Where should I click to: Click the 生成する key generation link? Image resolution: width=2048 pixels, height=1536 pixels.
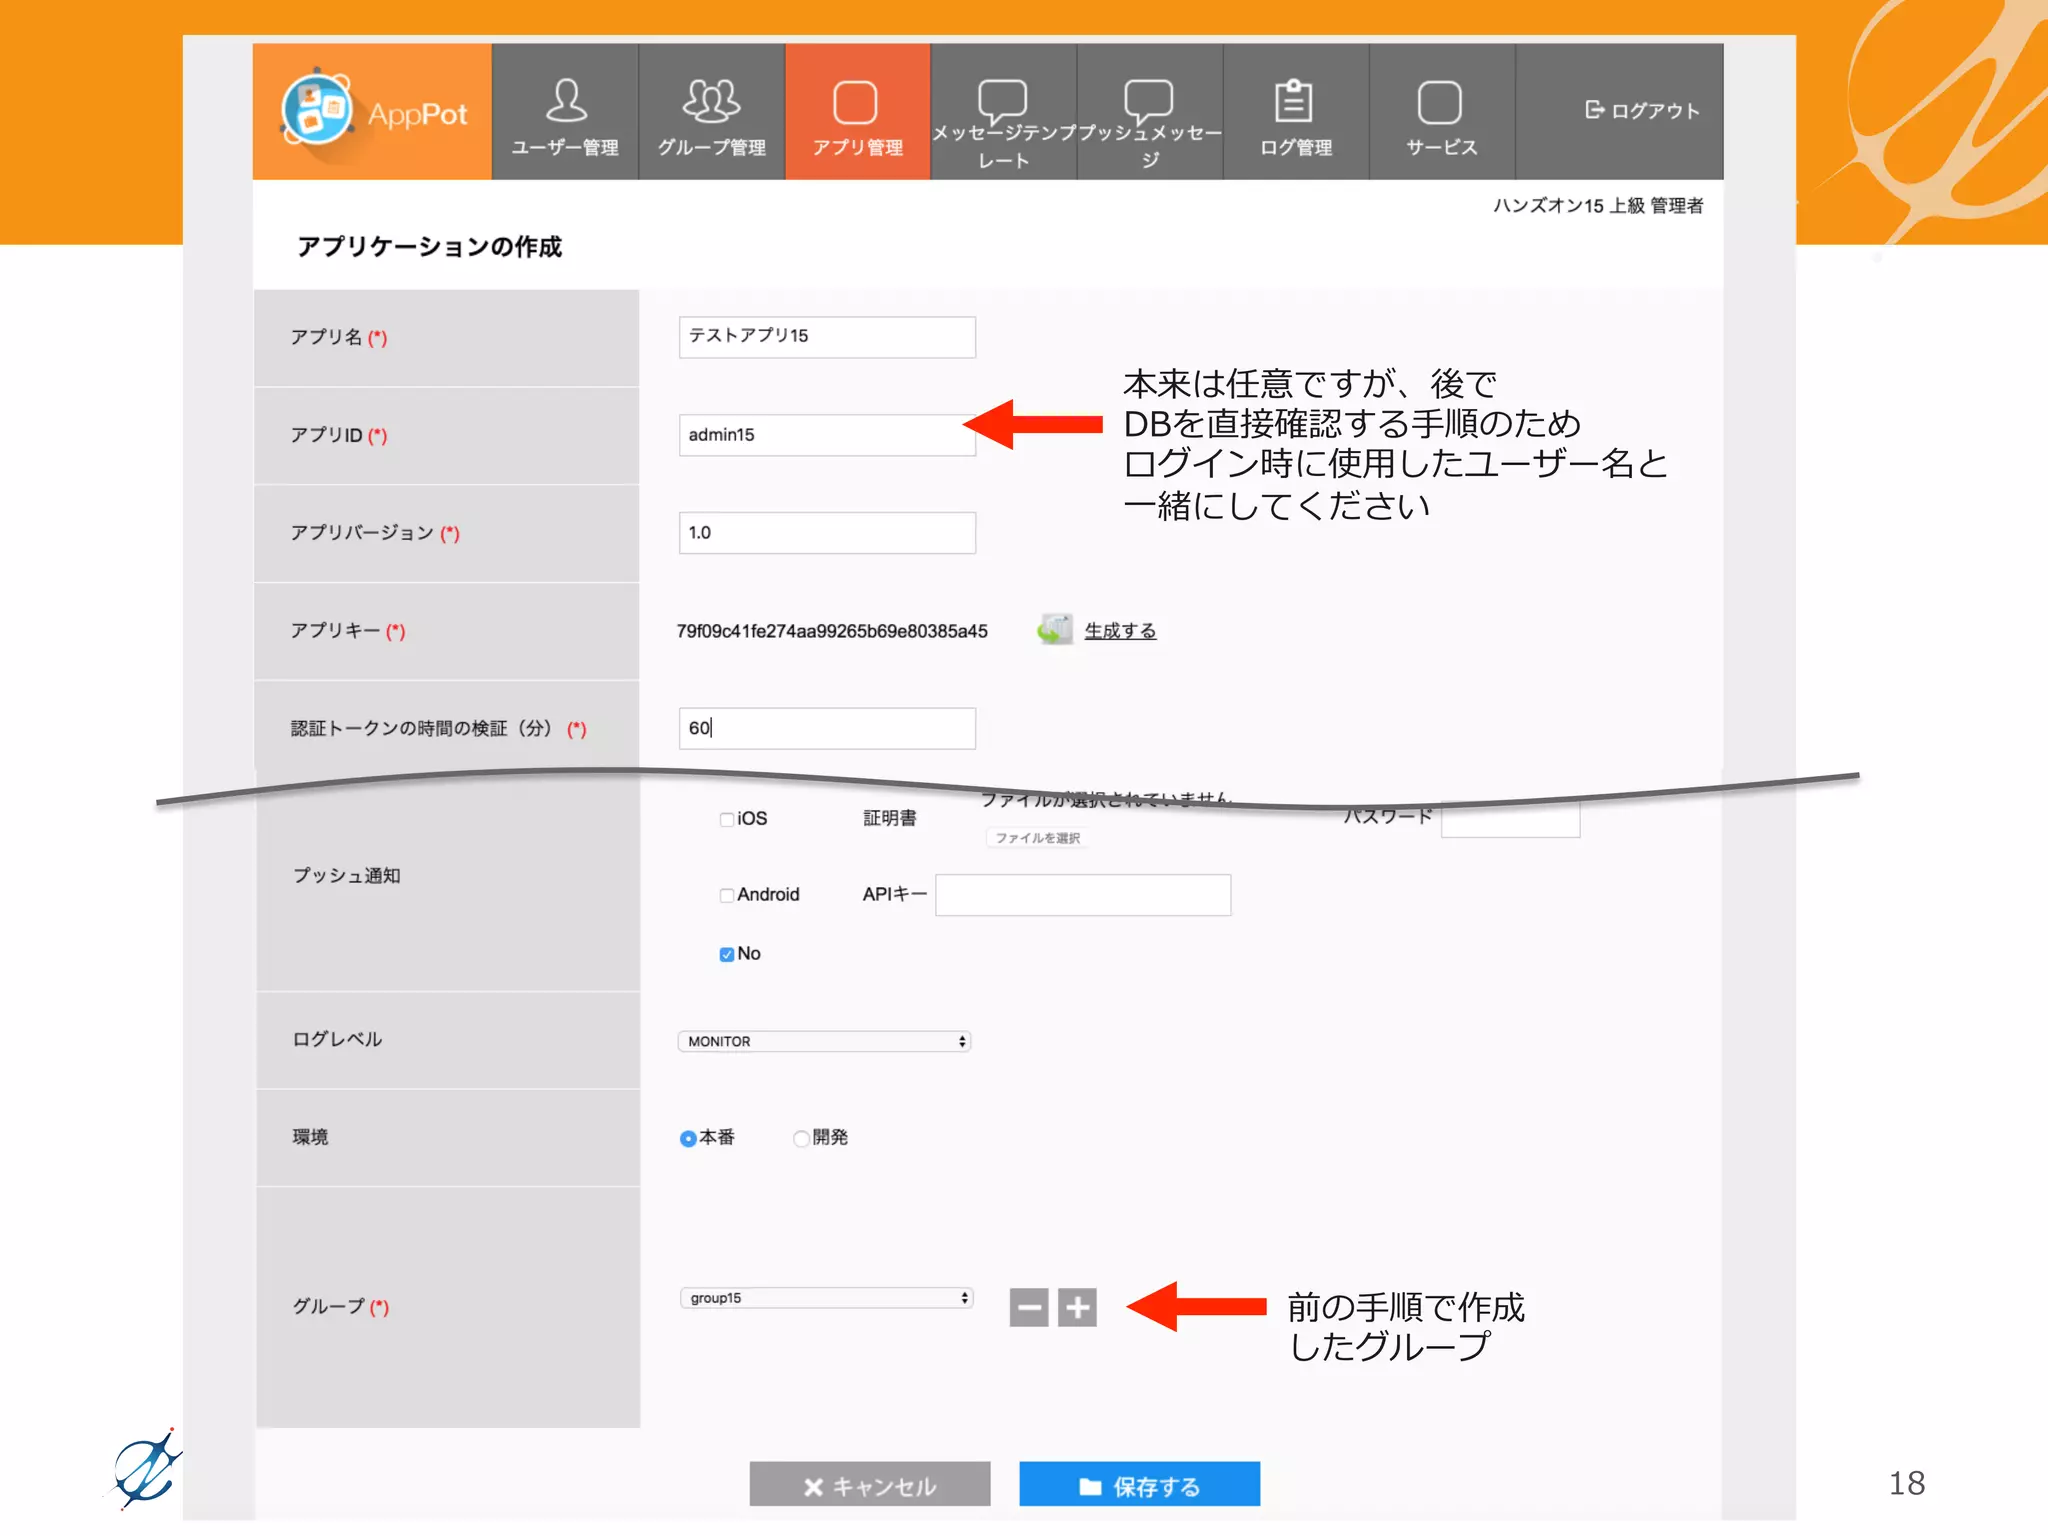[1120, 631]
